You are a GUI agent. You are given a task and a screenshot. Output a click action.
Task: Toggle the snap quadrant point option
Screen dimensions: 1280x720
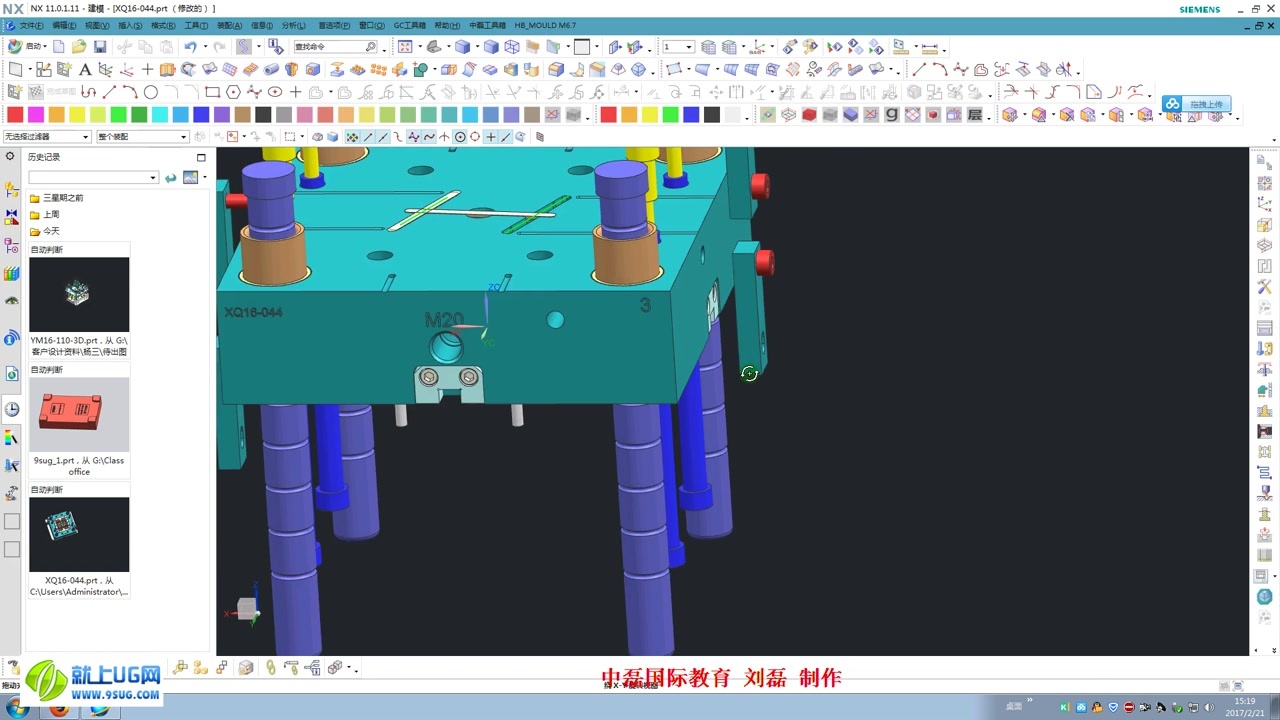475,137
